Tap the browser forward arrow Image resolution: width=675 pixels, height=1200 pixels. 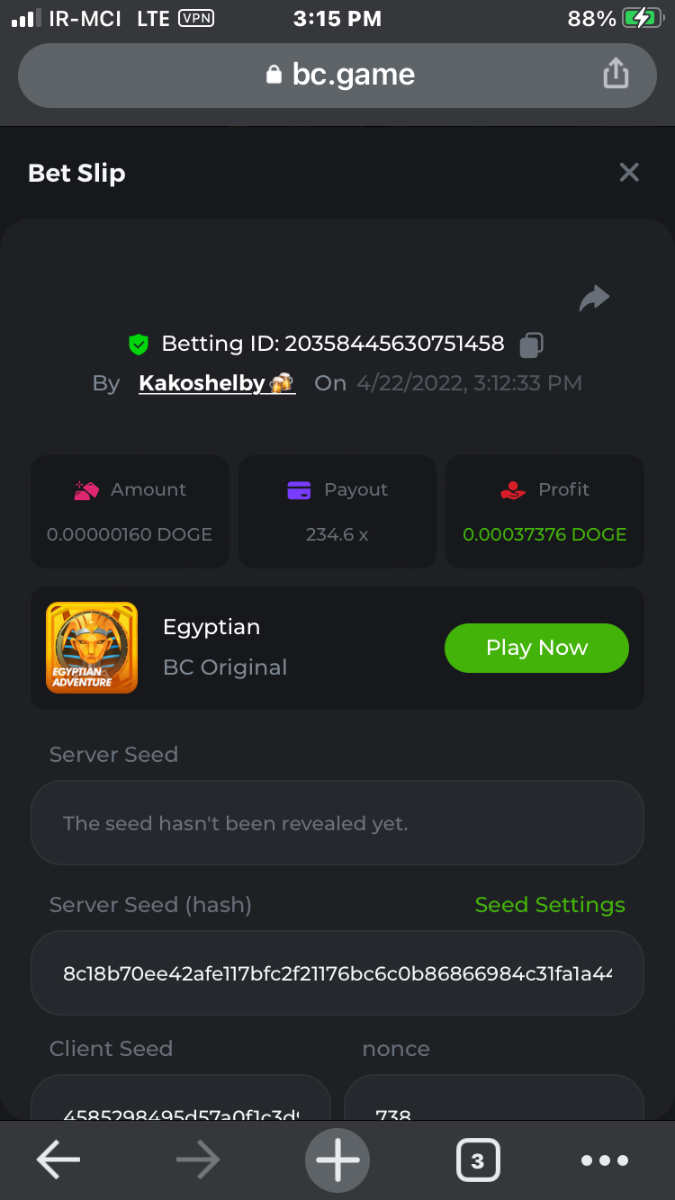pos(198,1160)
